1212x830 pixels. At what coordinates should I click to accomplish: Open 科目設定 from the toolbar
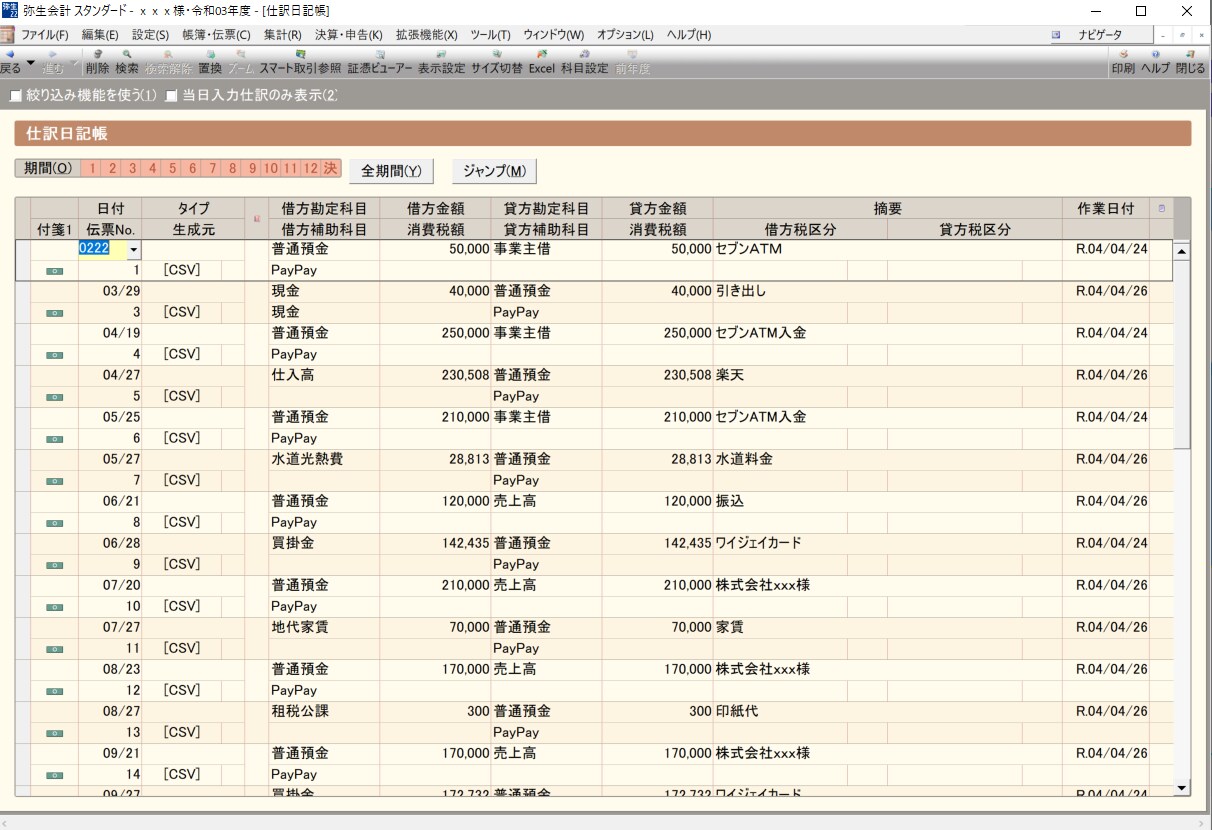[584, 62]
